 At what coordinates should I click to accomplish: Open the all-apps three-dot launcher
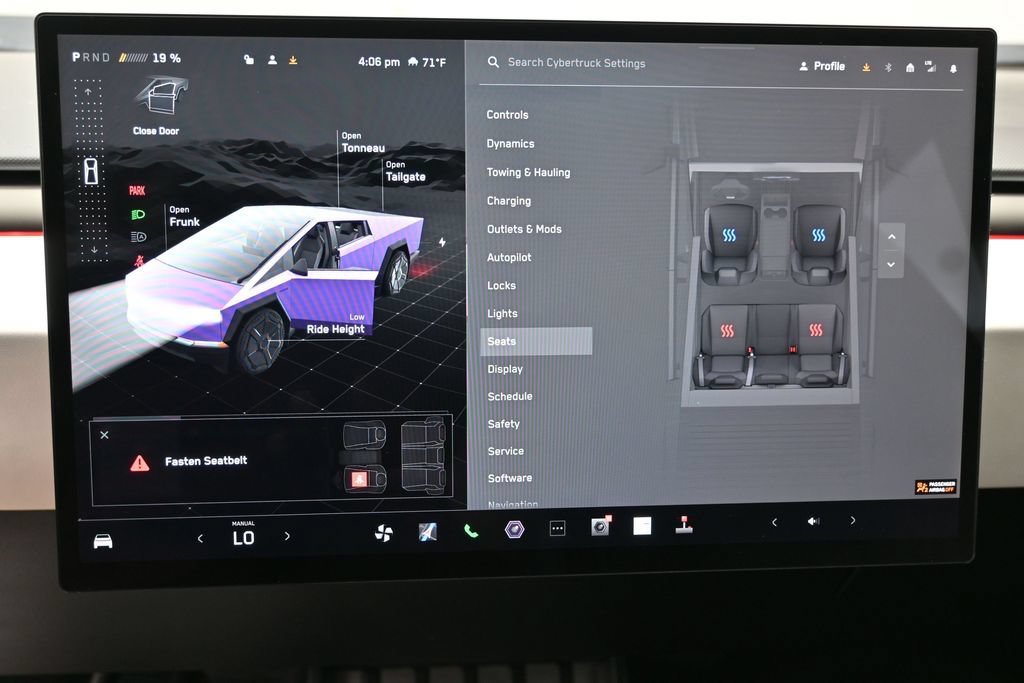pyautogui.click(x=557, y=528)
